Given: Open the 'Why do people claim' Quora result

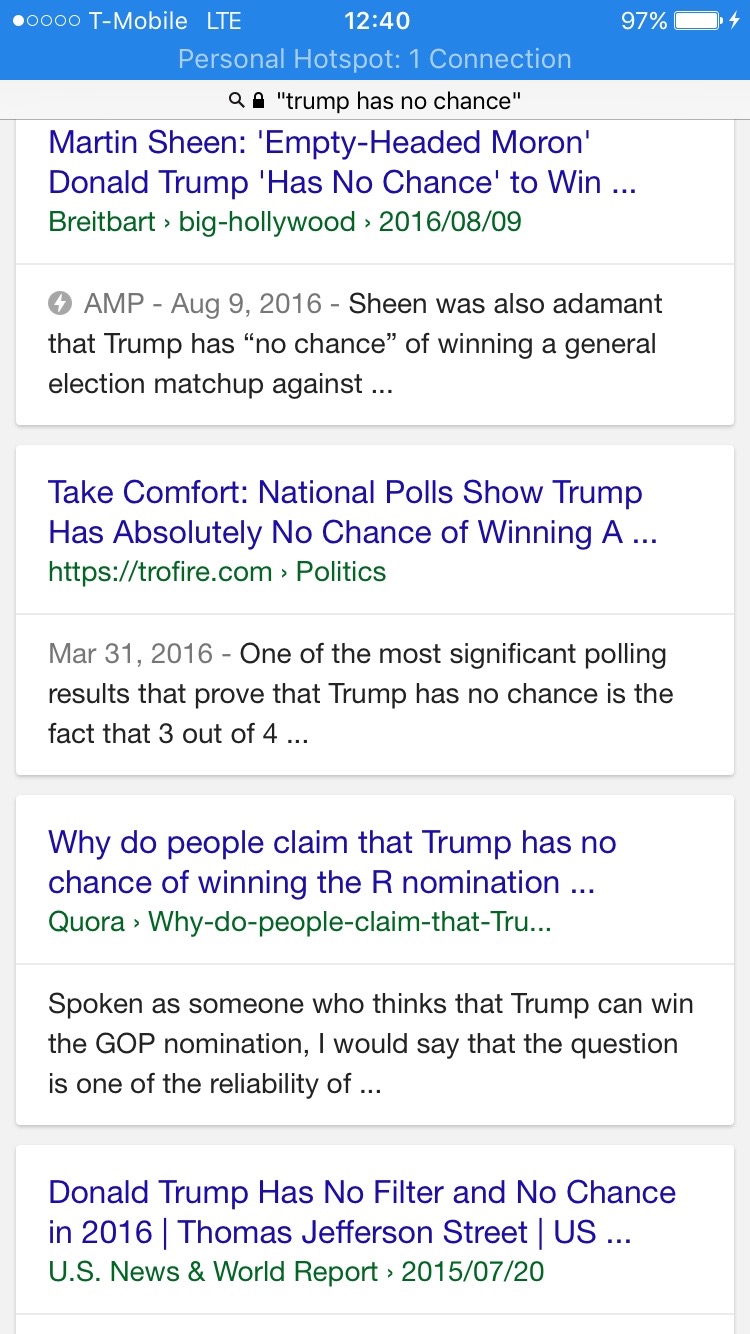Looking at the screenshot, I should point(332,862).
